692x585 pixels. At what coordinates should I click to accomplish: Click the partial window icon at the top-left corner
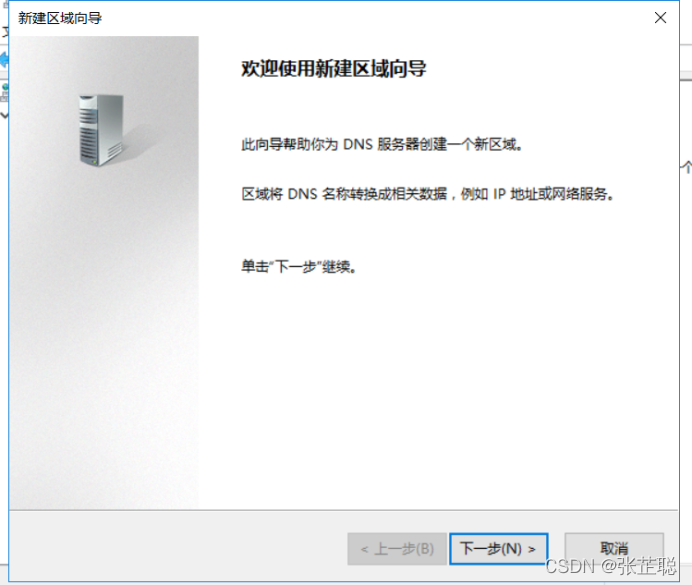pyautogui.click(x=5, y=5)
